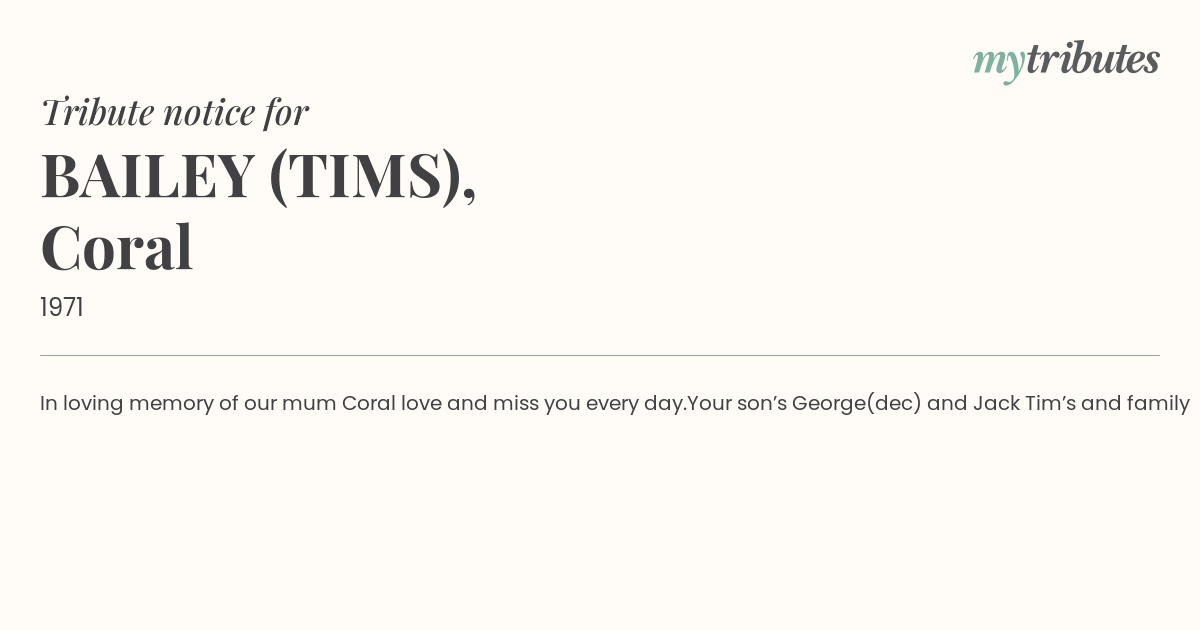1200x630 pixels.
Task: Click the horizontal divider line
Action: click(600, 355)
